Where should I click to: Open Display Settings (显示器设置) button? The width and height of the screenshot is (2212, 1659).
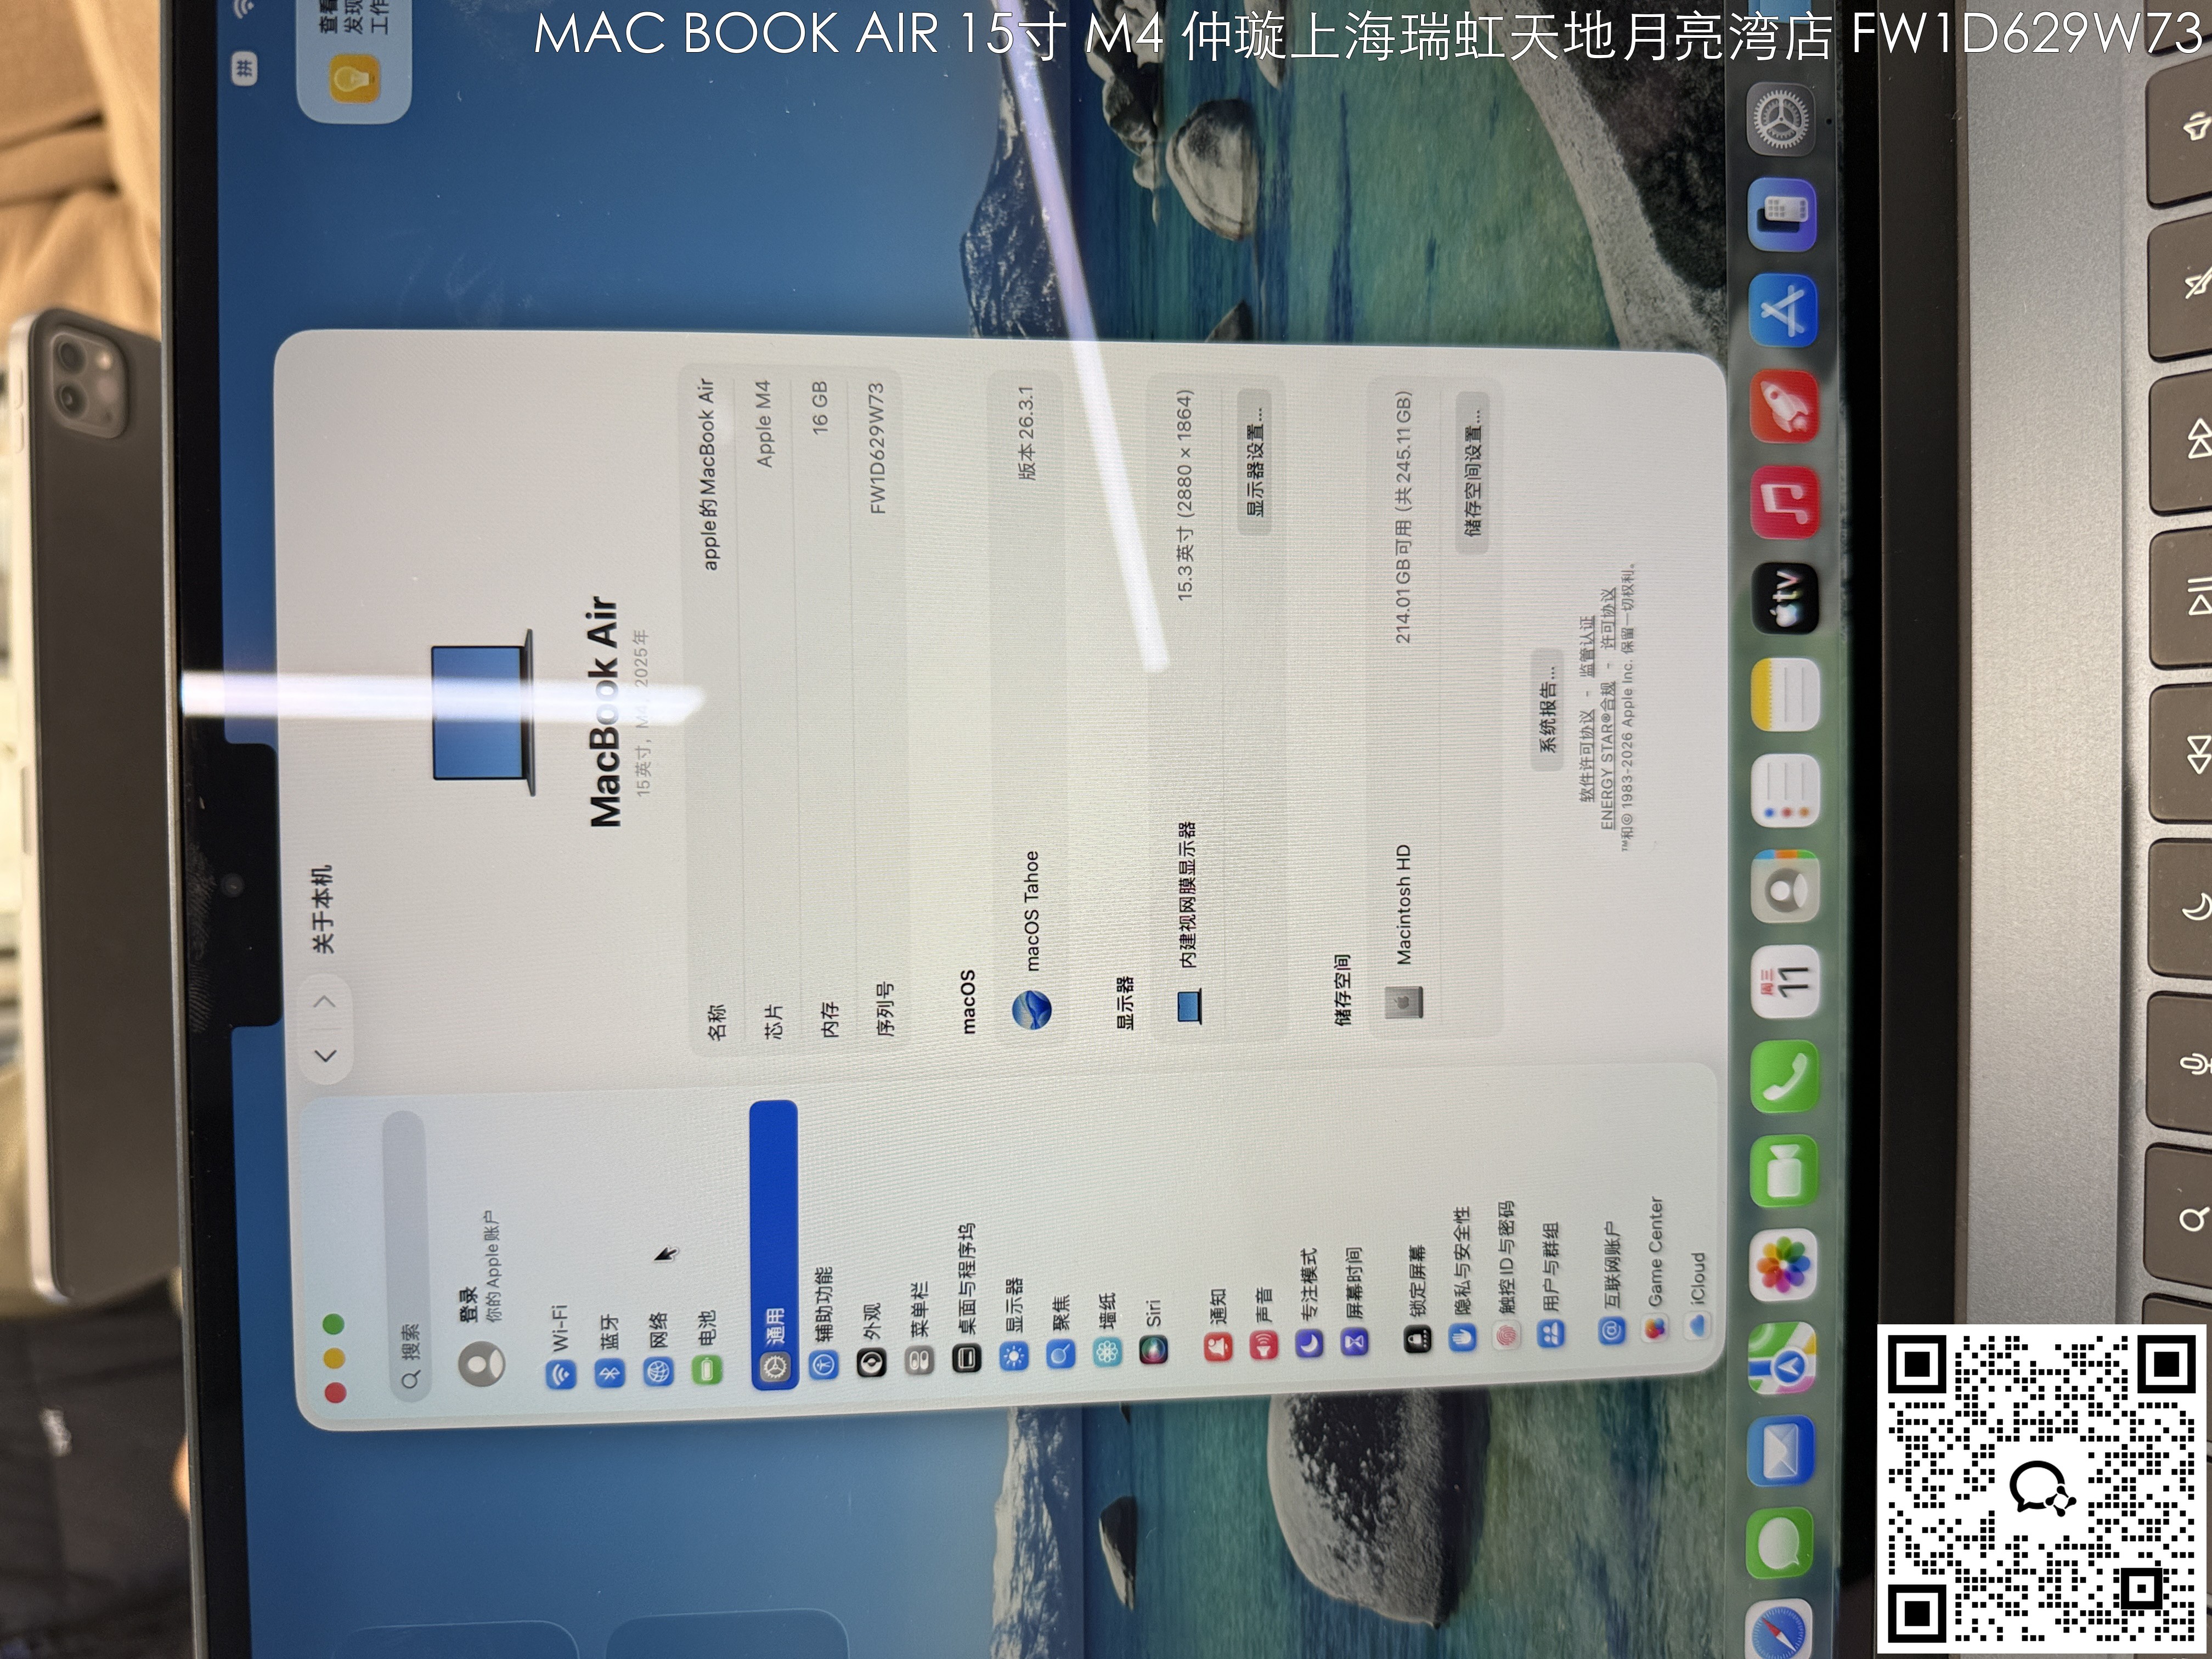[1255, 462]
